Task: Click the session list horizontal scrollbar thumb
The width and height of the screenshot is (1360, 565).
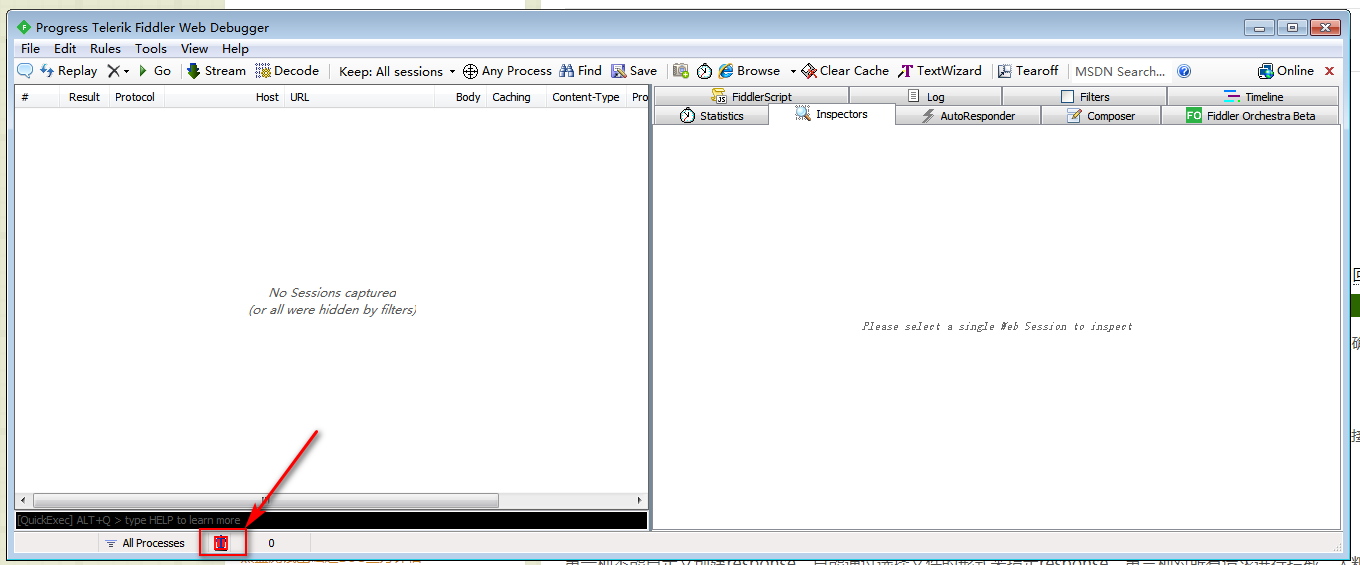Action: pyautogui.click(x=265, y=500)
